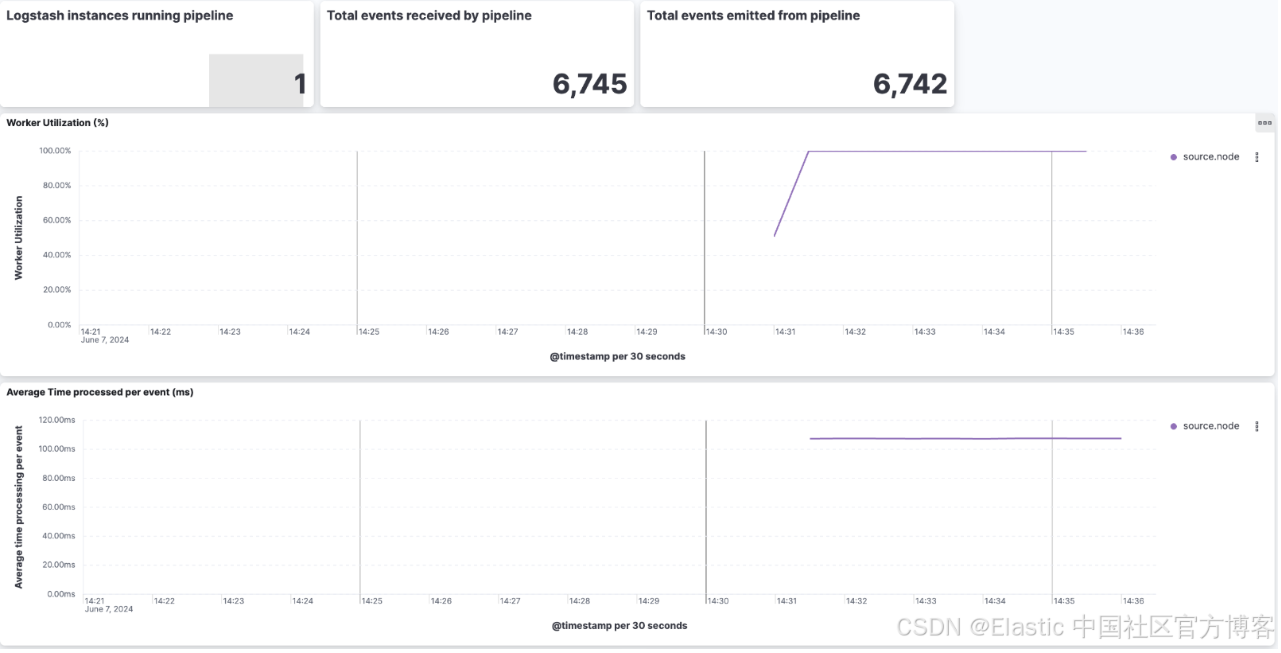
Task: Click the 6,742 total events emitted value
Action: [x=910, y=85]
